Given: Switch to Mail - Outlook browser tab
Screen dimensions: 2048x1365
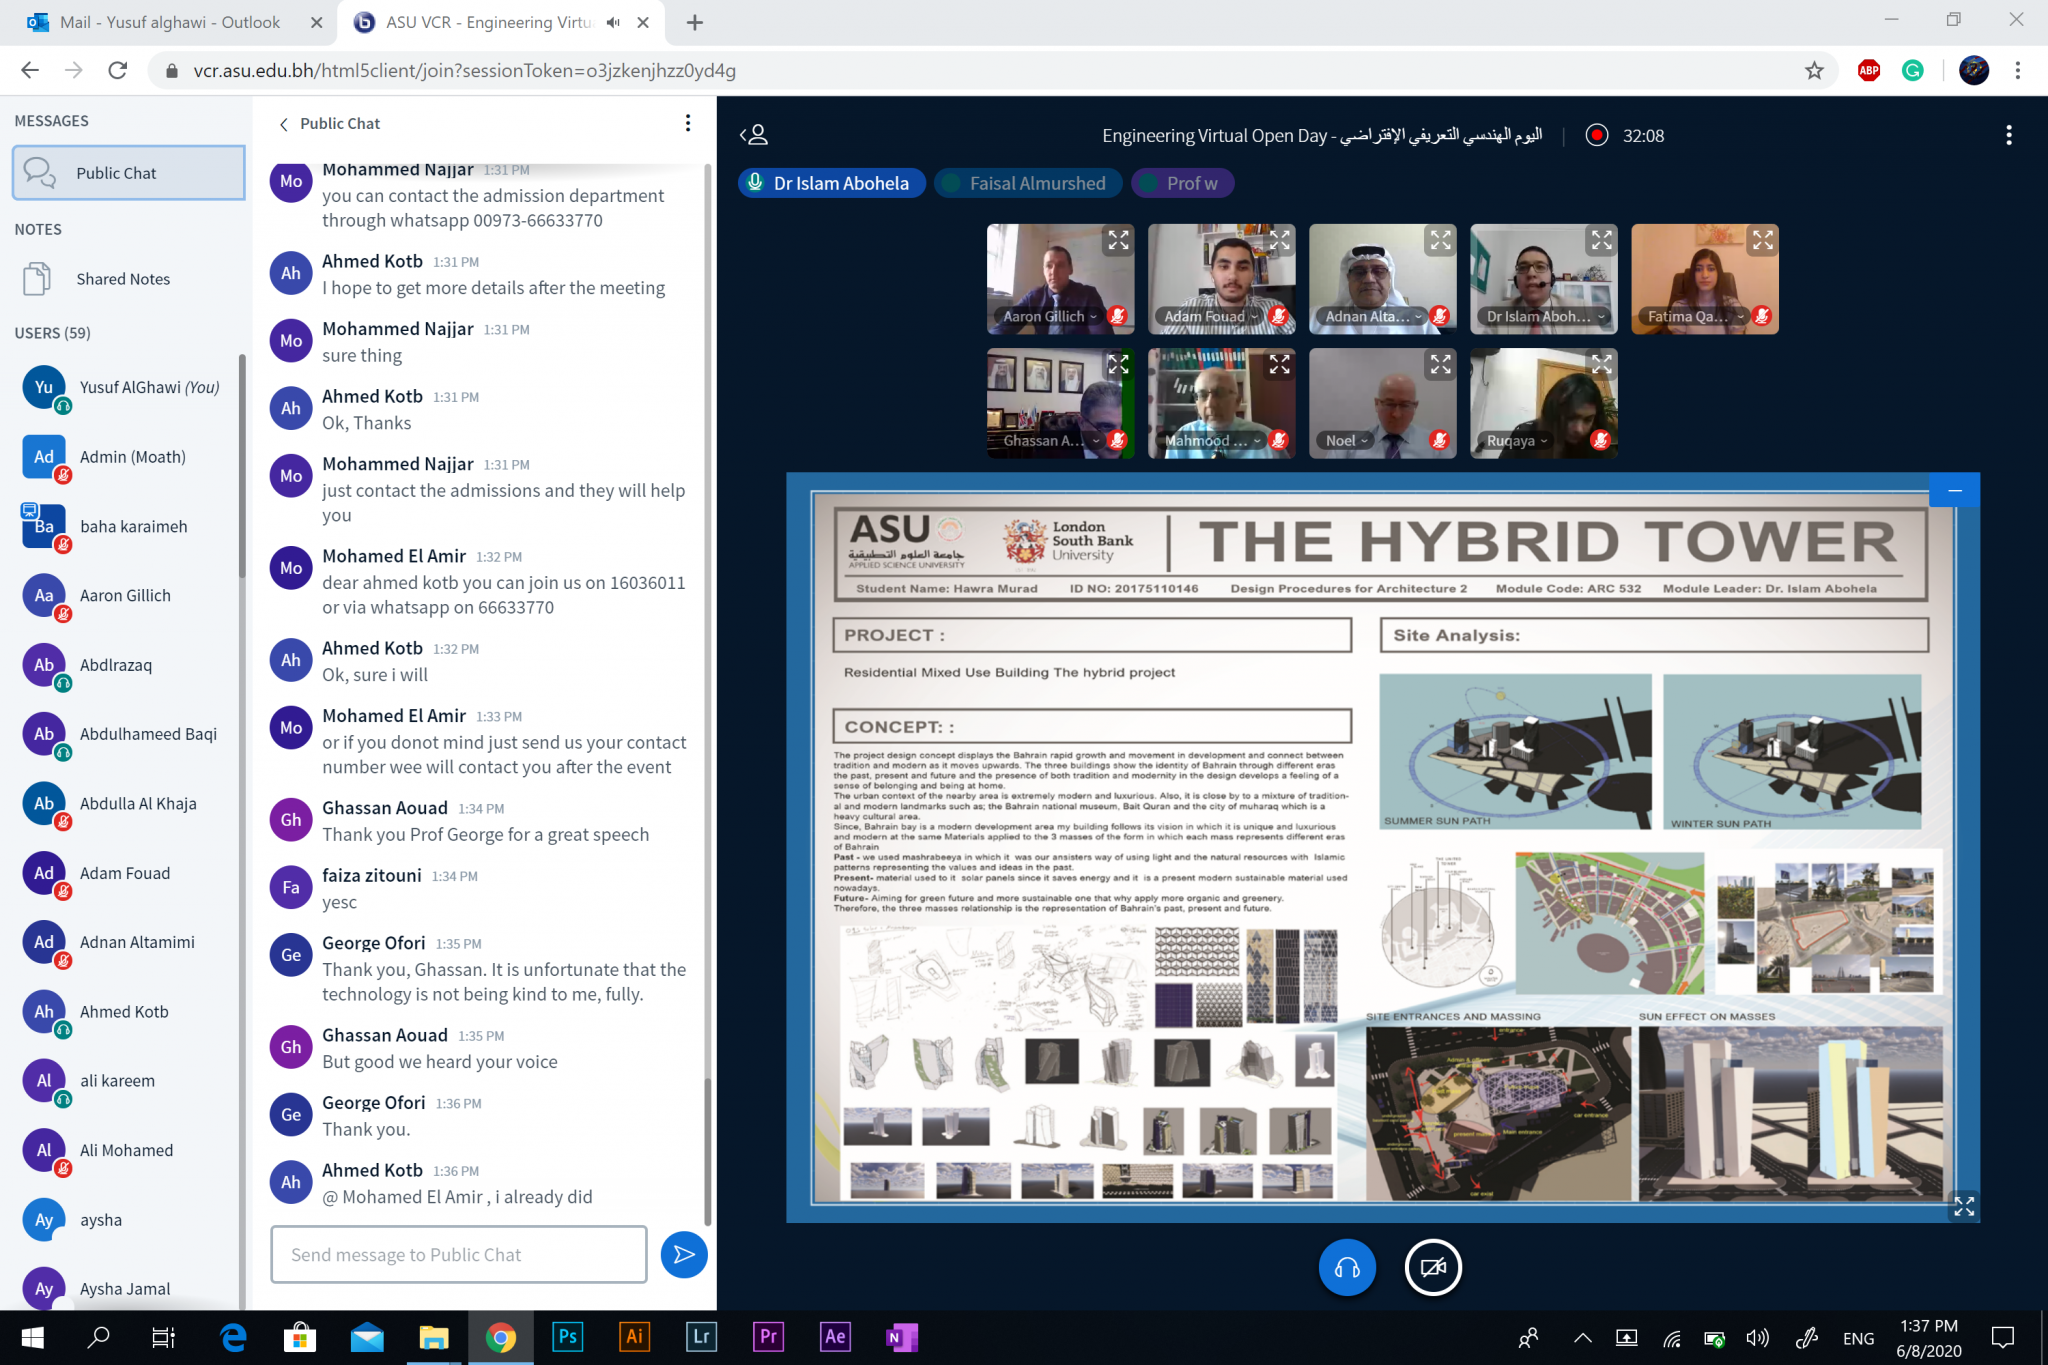Looking at the screenshot, I should (168, 22).
